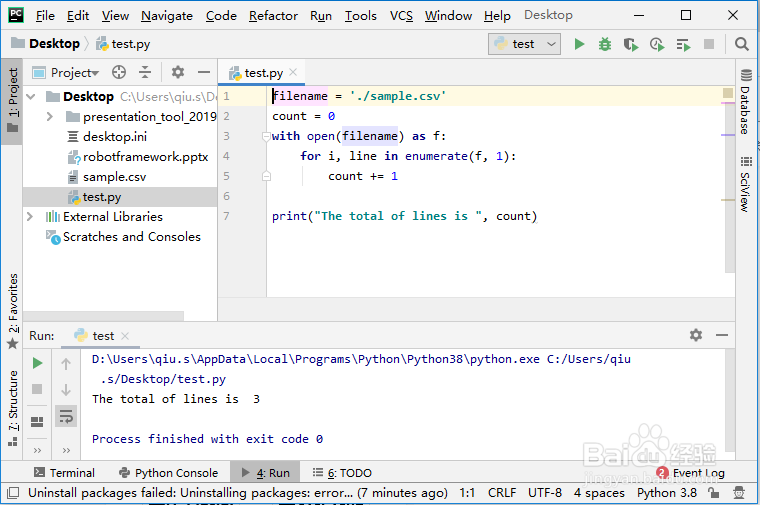The width and height of the screenshot is (760, 505).
Task: Click the yellow inspection status square
Action: click(728, 93)
